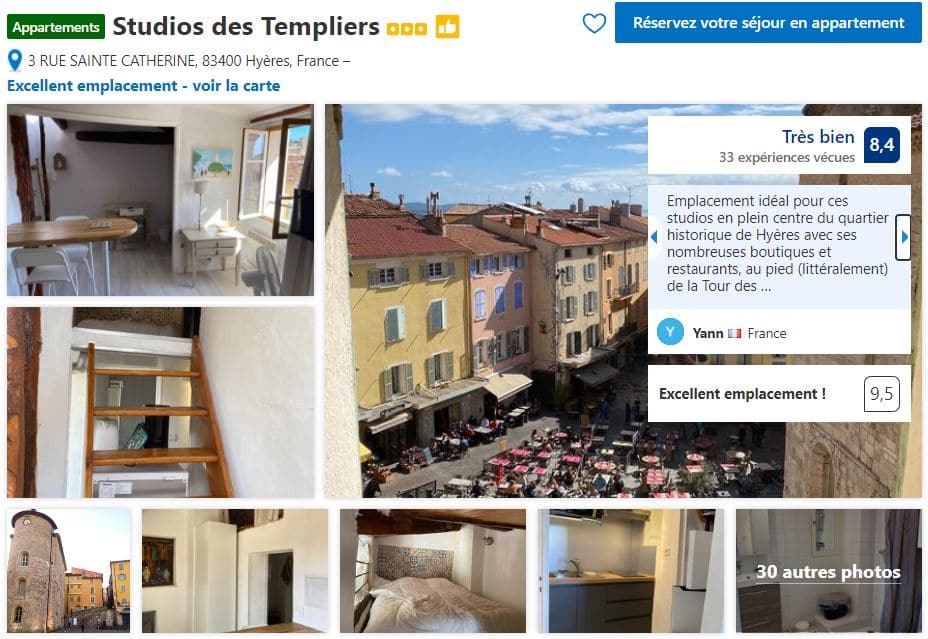The height and width of the screenshot is (639, 928).
Task: Open the kitchen sink thumbnail
Action: point(631,571)
